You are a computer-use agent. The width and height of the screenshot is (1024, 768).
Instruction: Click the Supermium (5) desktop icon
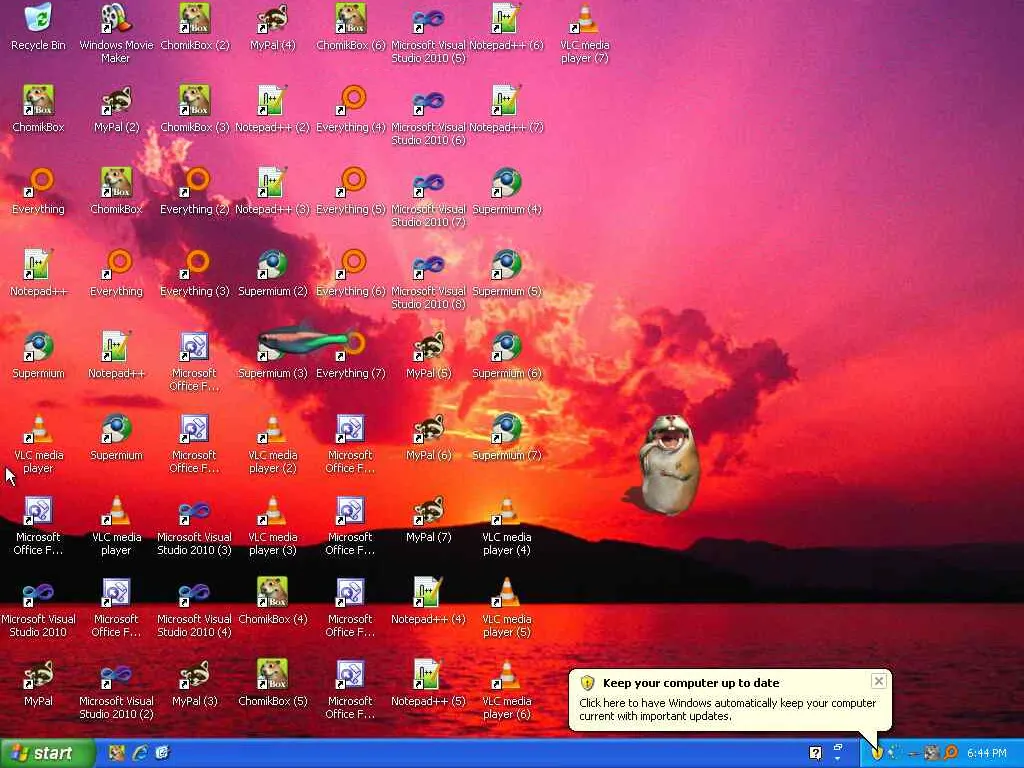coord(507,273)
